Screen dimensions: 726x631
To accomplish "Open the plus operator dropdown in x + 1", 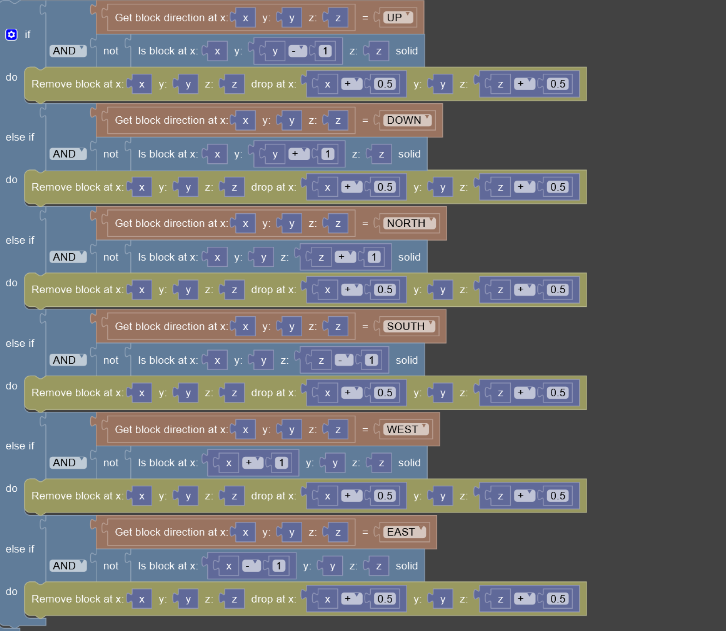I will (253, 463).
